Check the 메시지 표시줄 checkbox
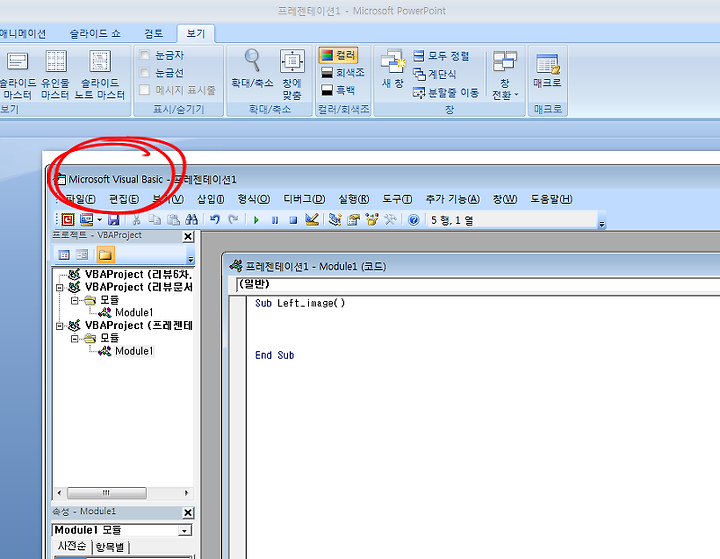This screenshot has height=559, width=720. (145, 90)
